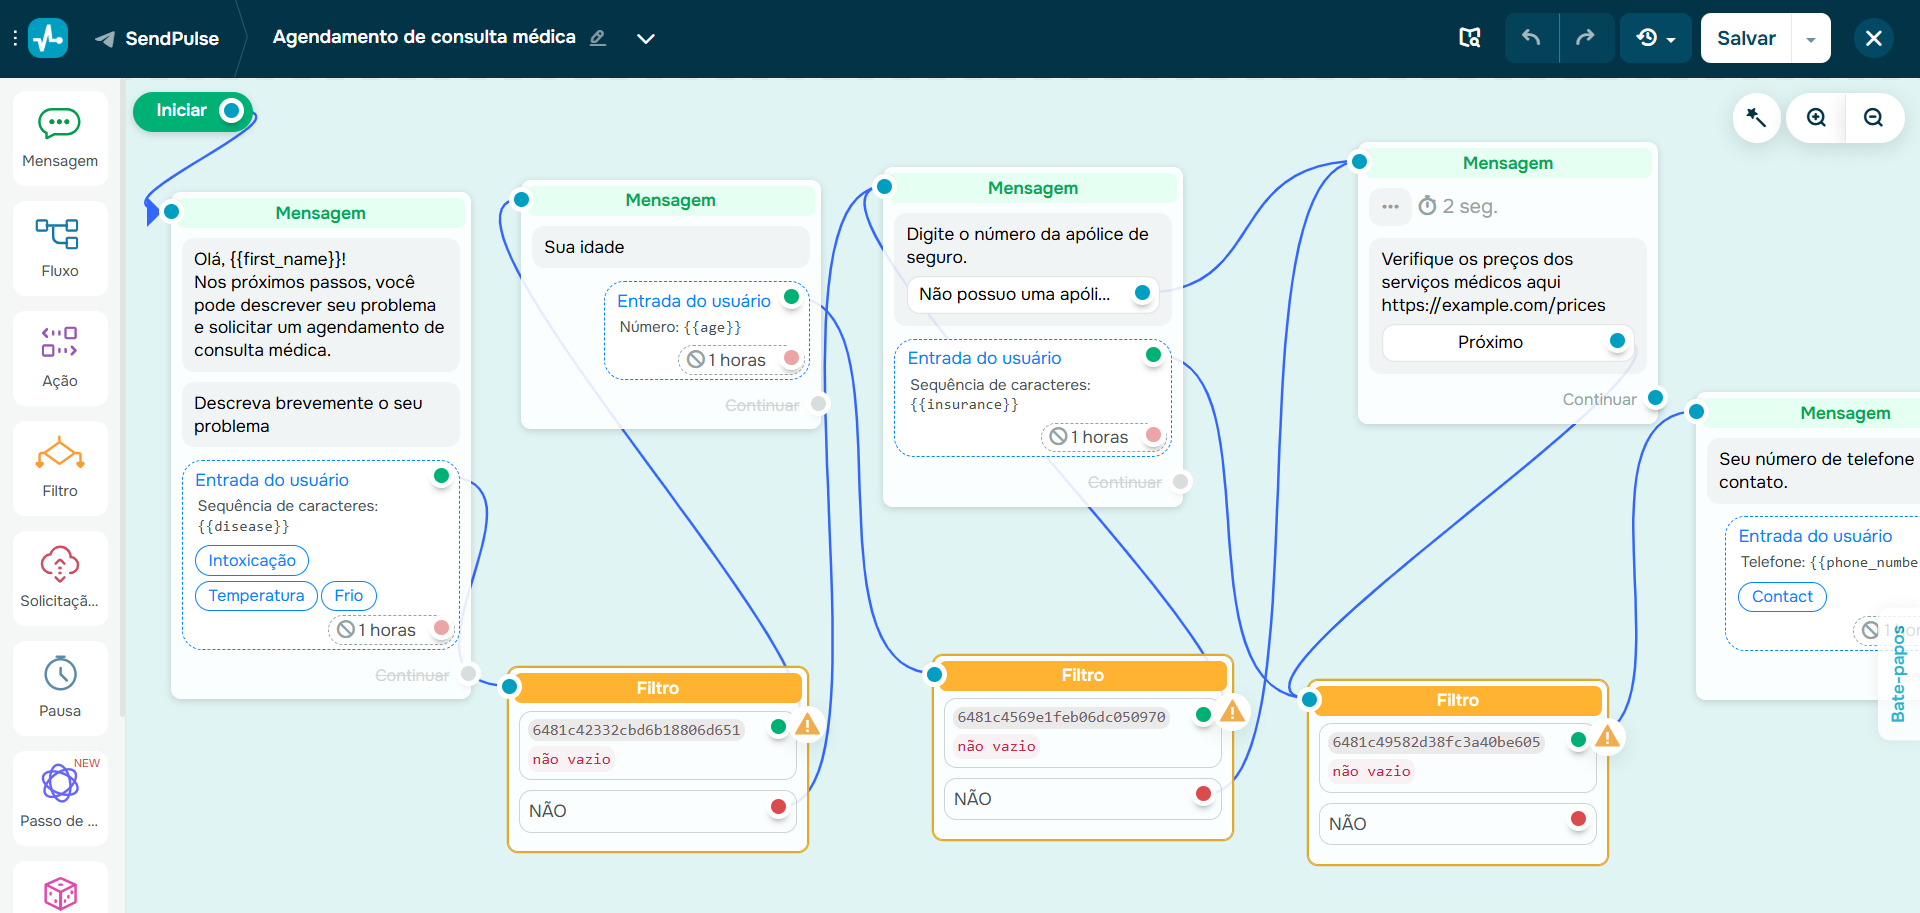Open the middle Filtro block header
1920x913 pixels.
(x=1083, y=676)
